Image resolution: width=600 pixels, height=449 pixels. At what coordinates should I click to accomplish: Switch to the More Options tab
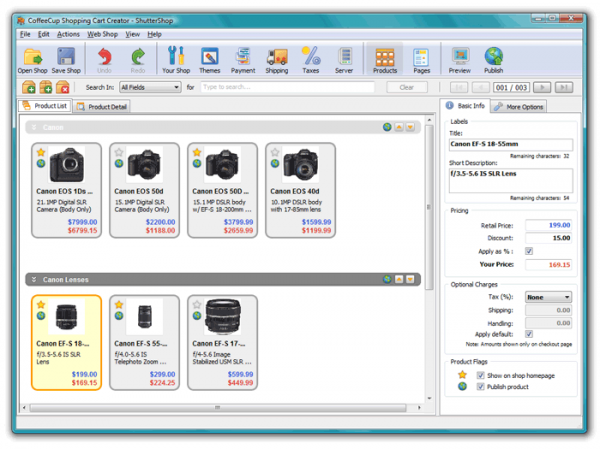pos(519,106)
